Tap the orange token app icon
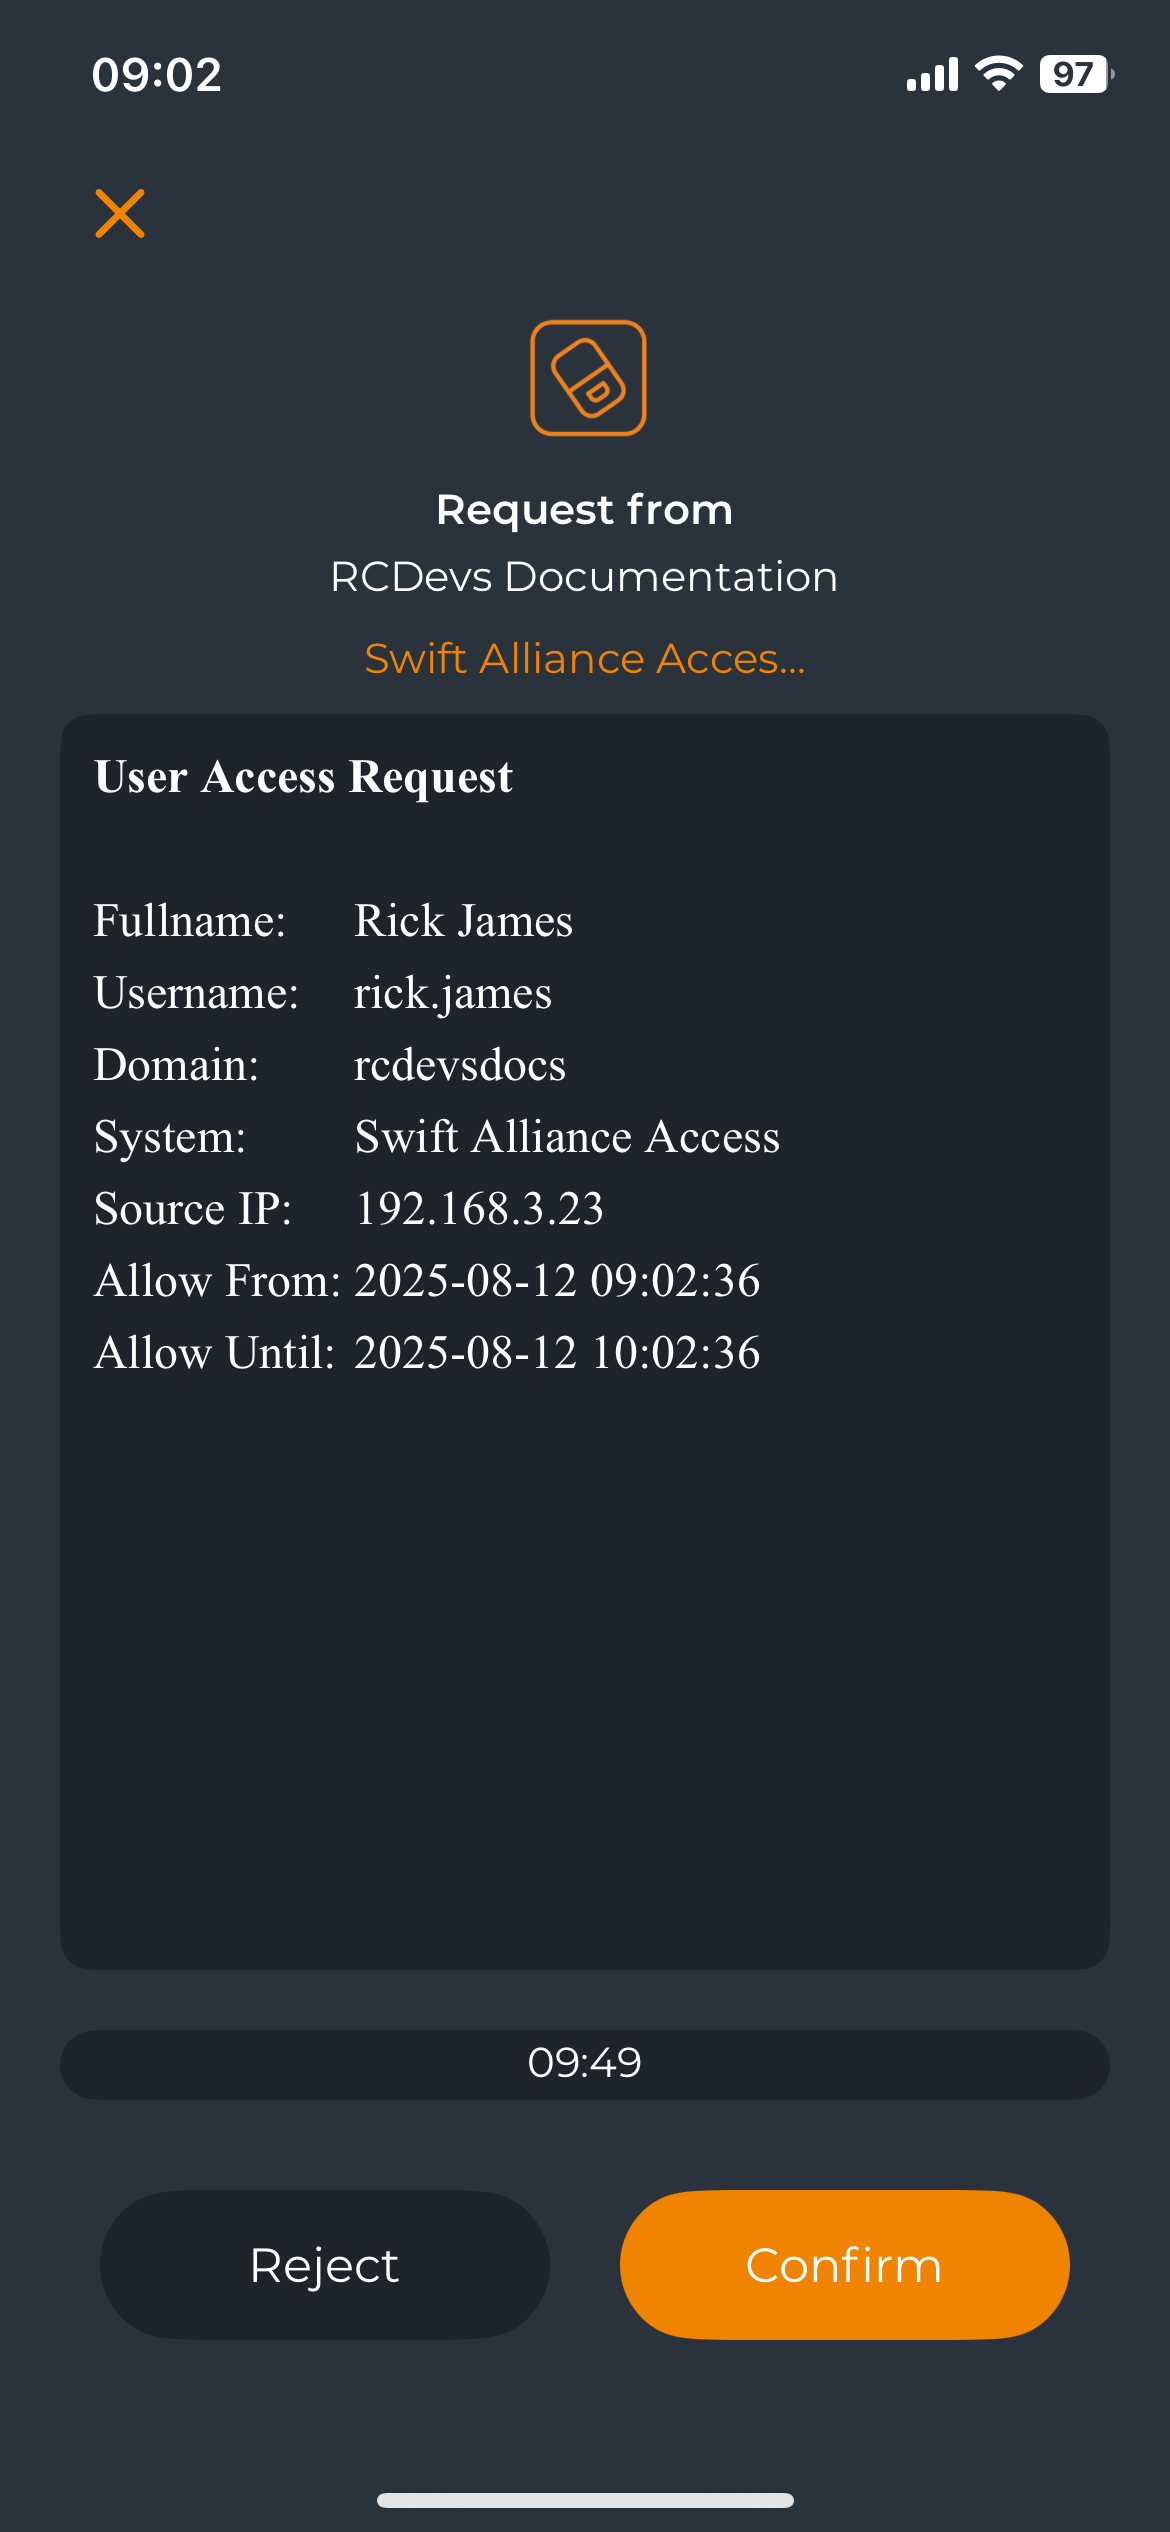The image size is (1170, 2532). pos(588,378)
